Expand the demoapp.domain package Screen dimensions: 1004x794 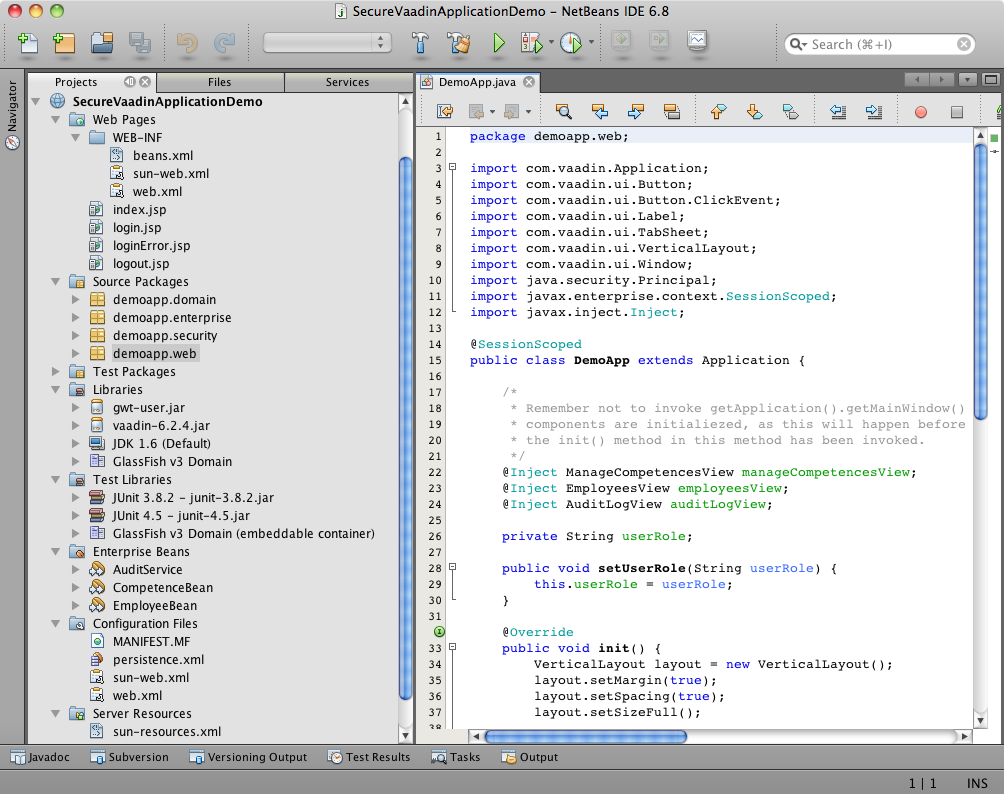pyautogui.click(x=76, y=299)
